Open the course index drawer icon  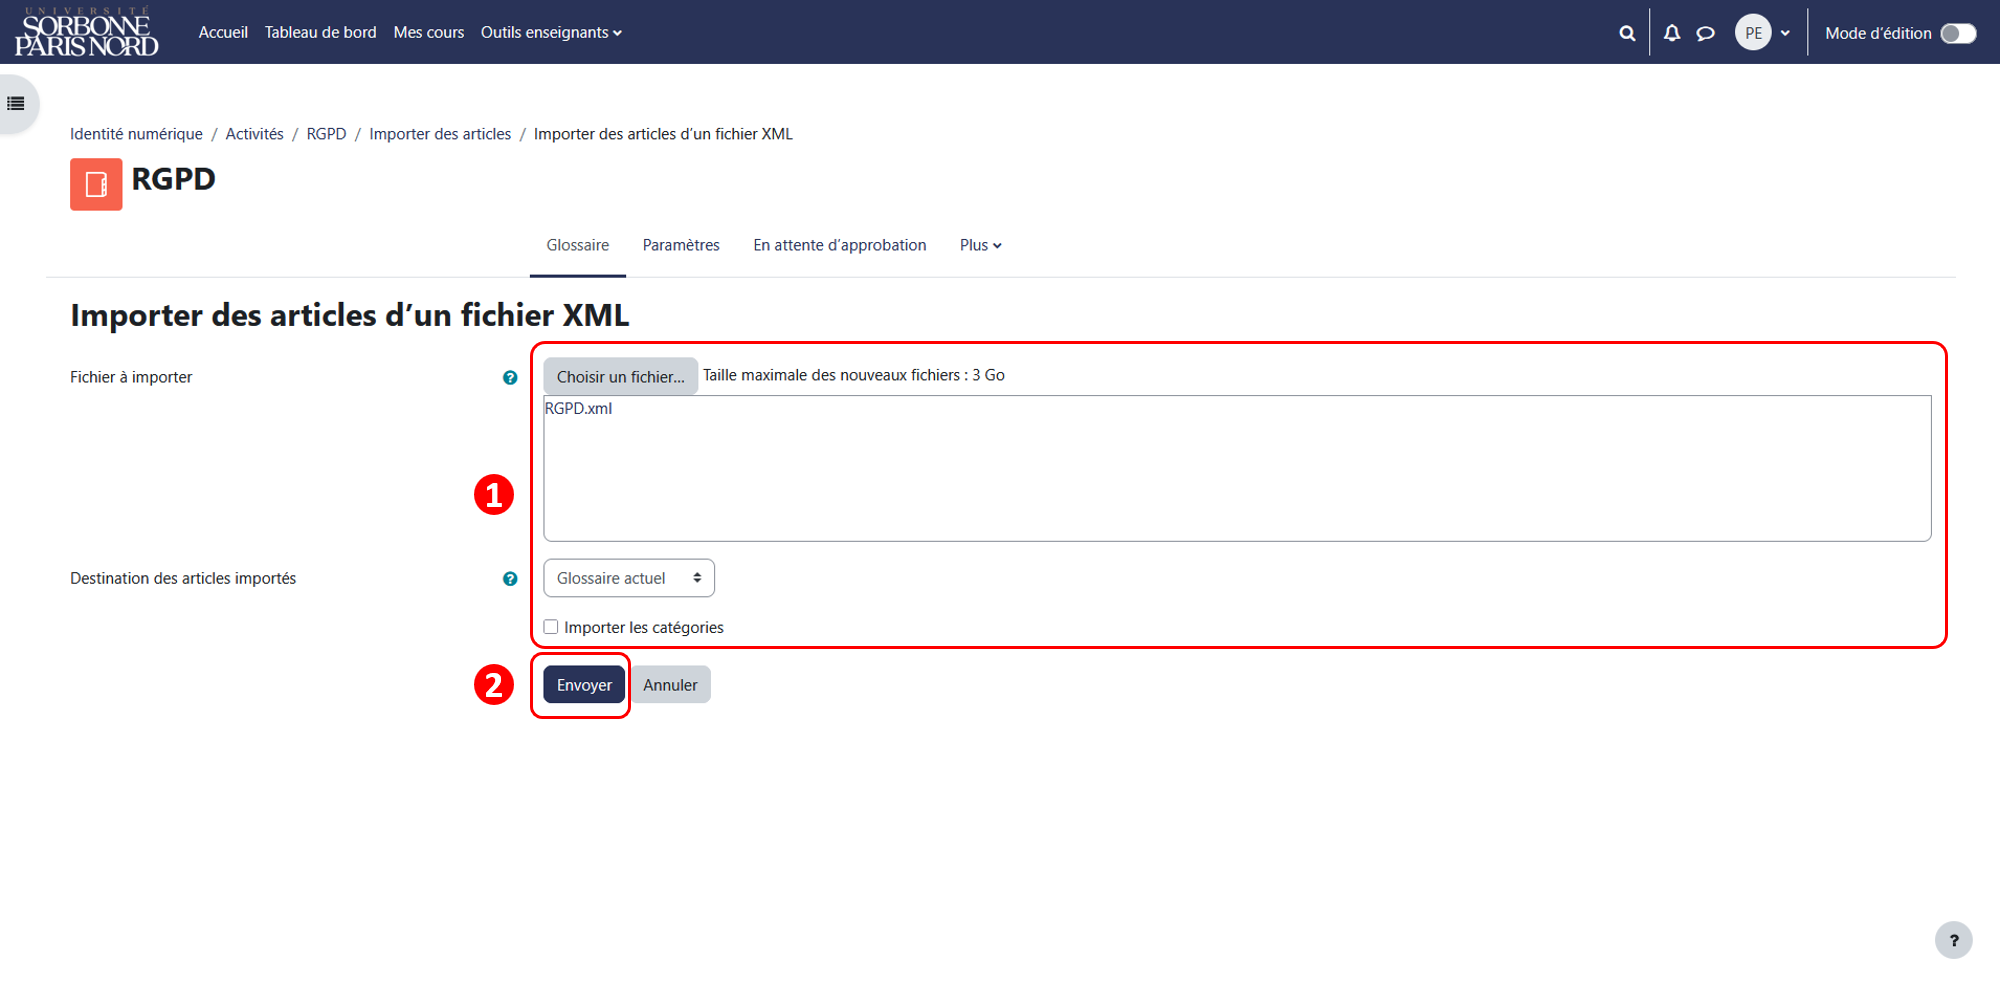[x=16, y=103]
